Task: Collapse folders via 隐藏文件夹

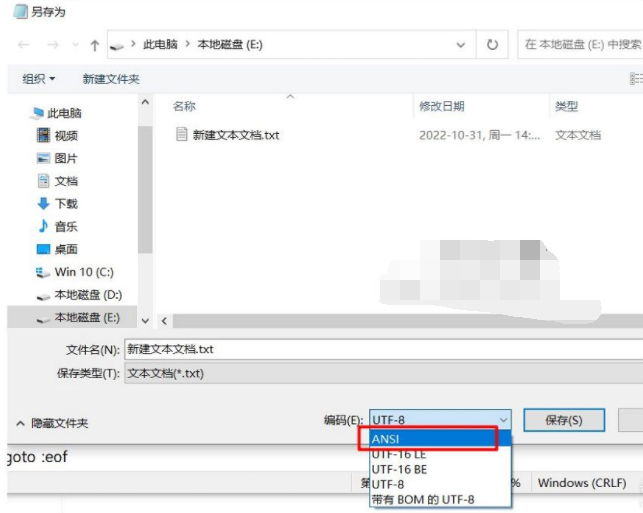Action: (52, 423)
